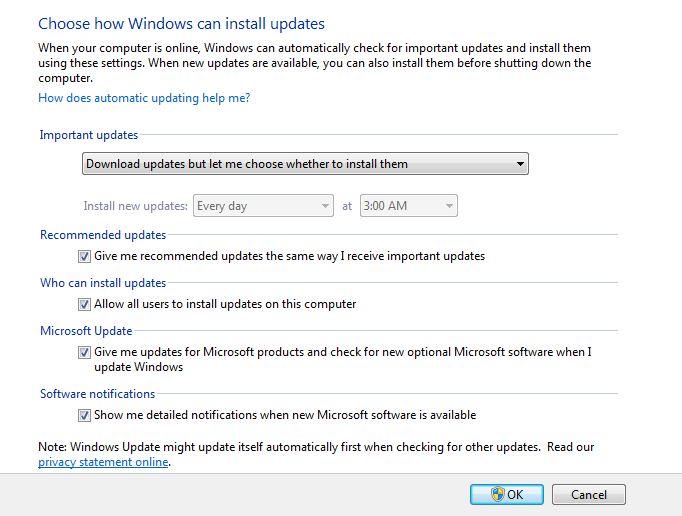Screen dimensions: 682x516
Task: Open the Important updates dropdown list
Action: [305, 164]
